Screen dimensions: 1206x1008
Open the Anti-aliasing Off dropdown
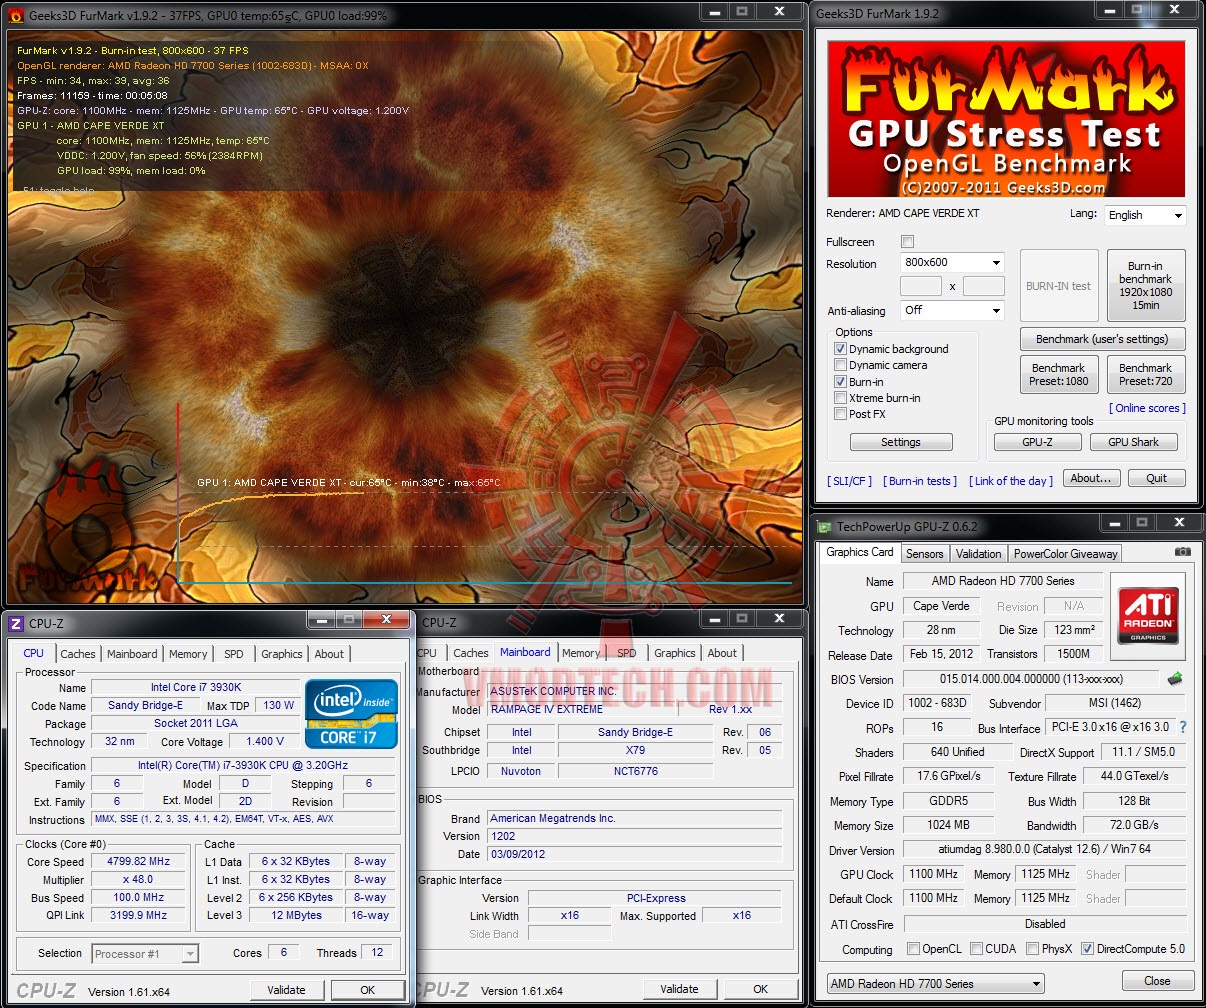click(952, 310)
